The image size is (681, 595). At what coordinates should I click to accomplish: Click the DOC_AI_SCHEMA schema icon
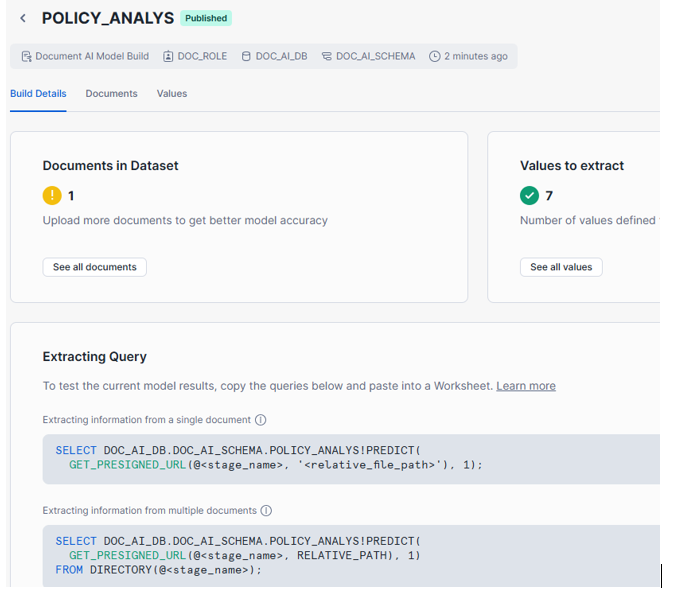(x=327, y=57)
